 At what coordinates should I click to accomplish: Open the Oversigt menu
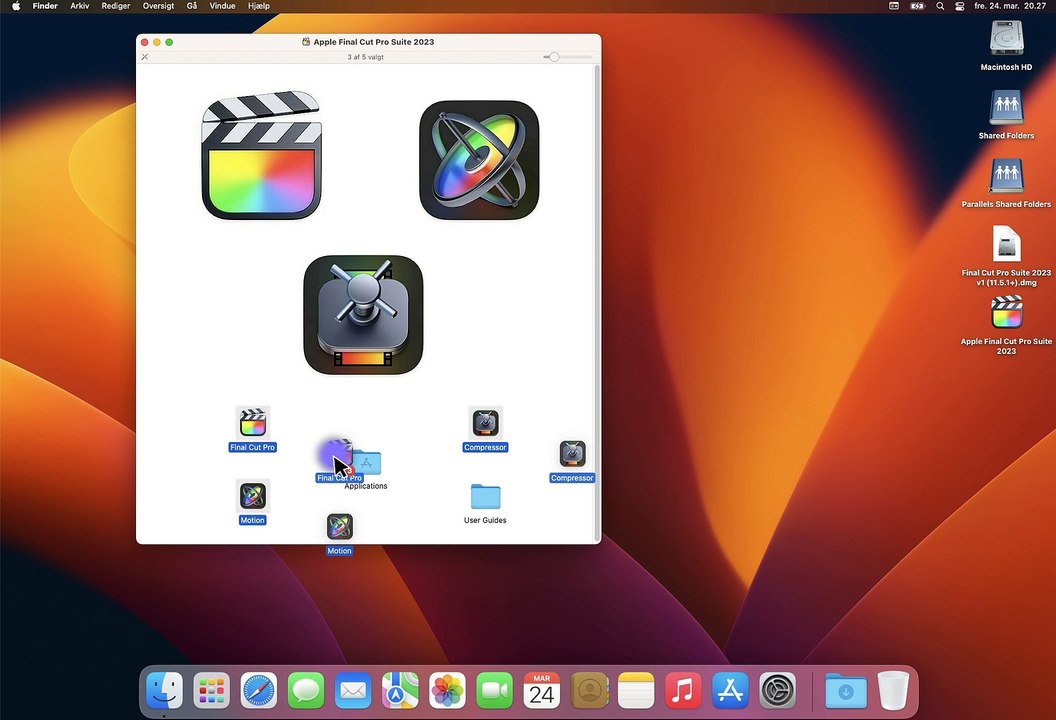pos(158,6)
